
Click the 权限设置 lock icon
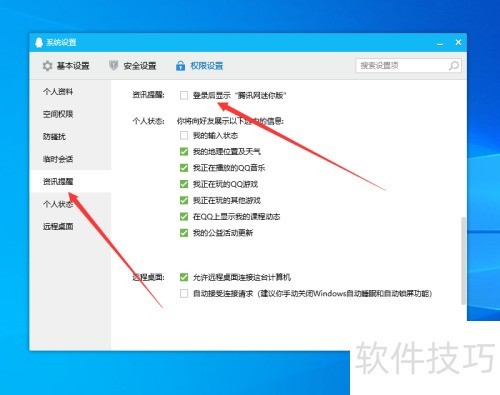pos(180,66)
